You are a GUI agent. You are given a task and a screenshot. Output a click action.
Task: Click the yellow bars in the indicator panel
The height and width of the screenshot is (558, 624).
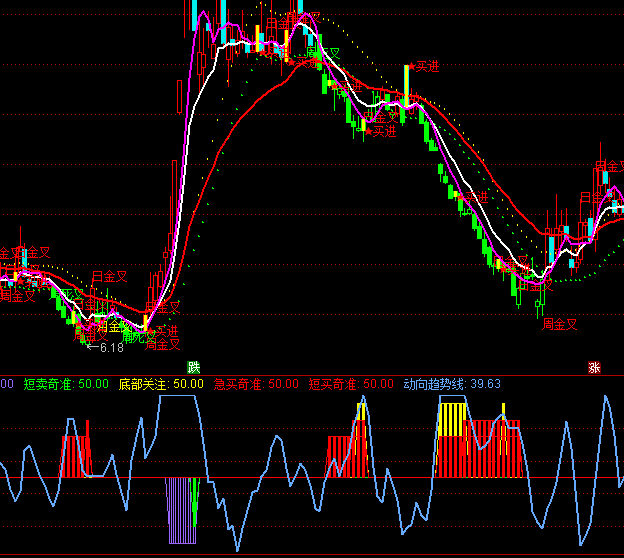pos(453,418)
